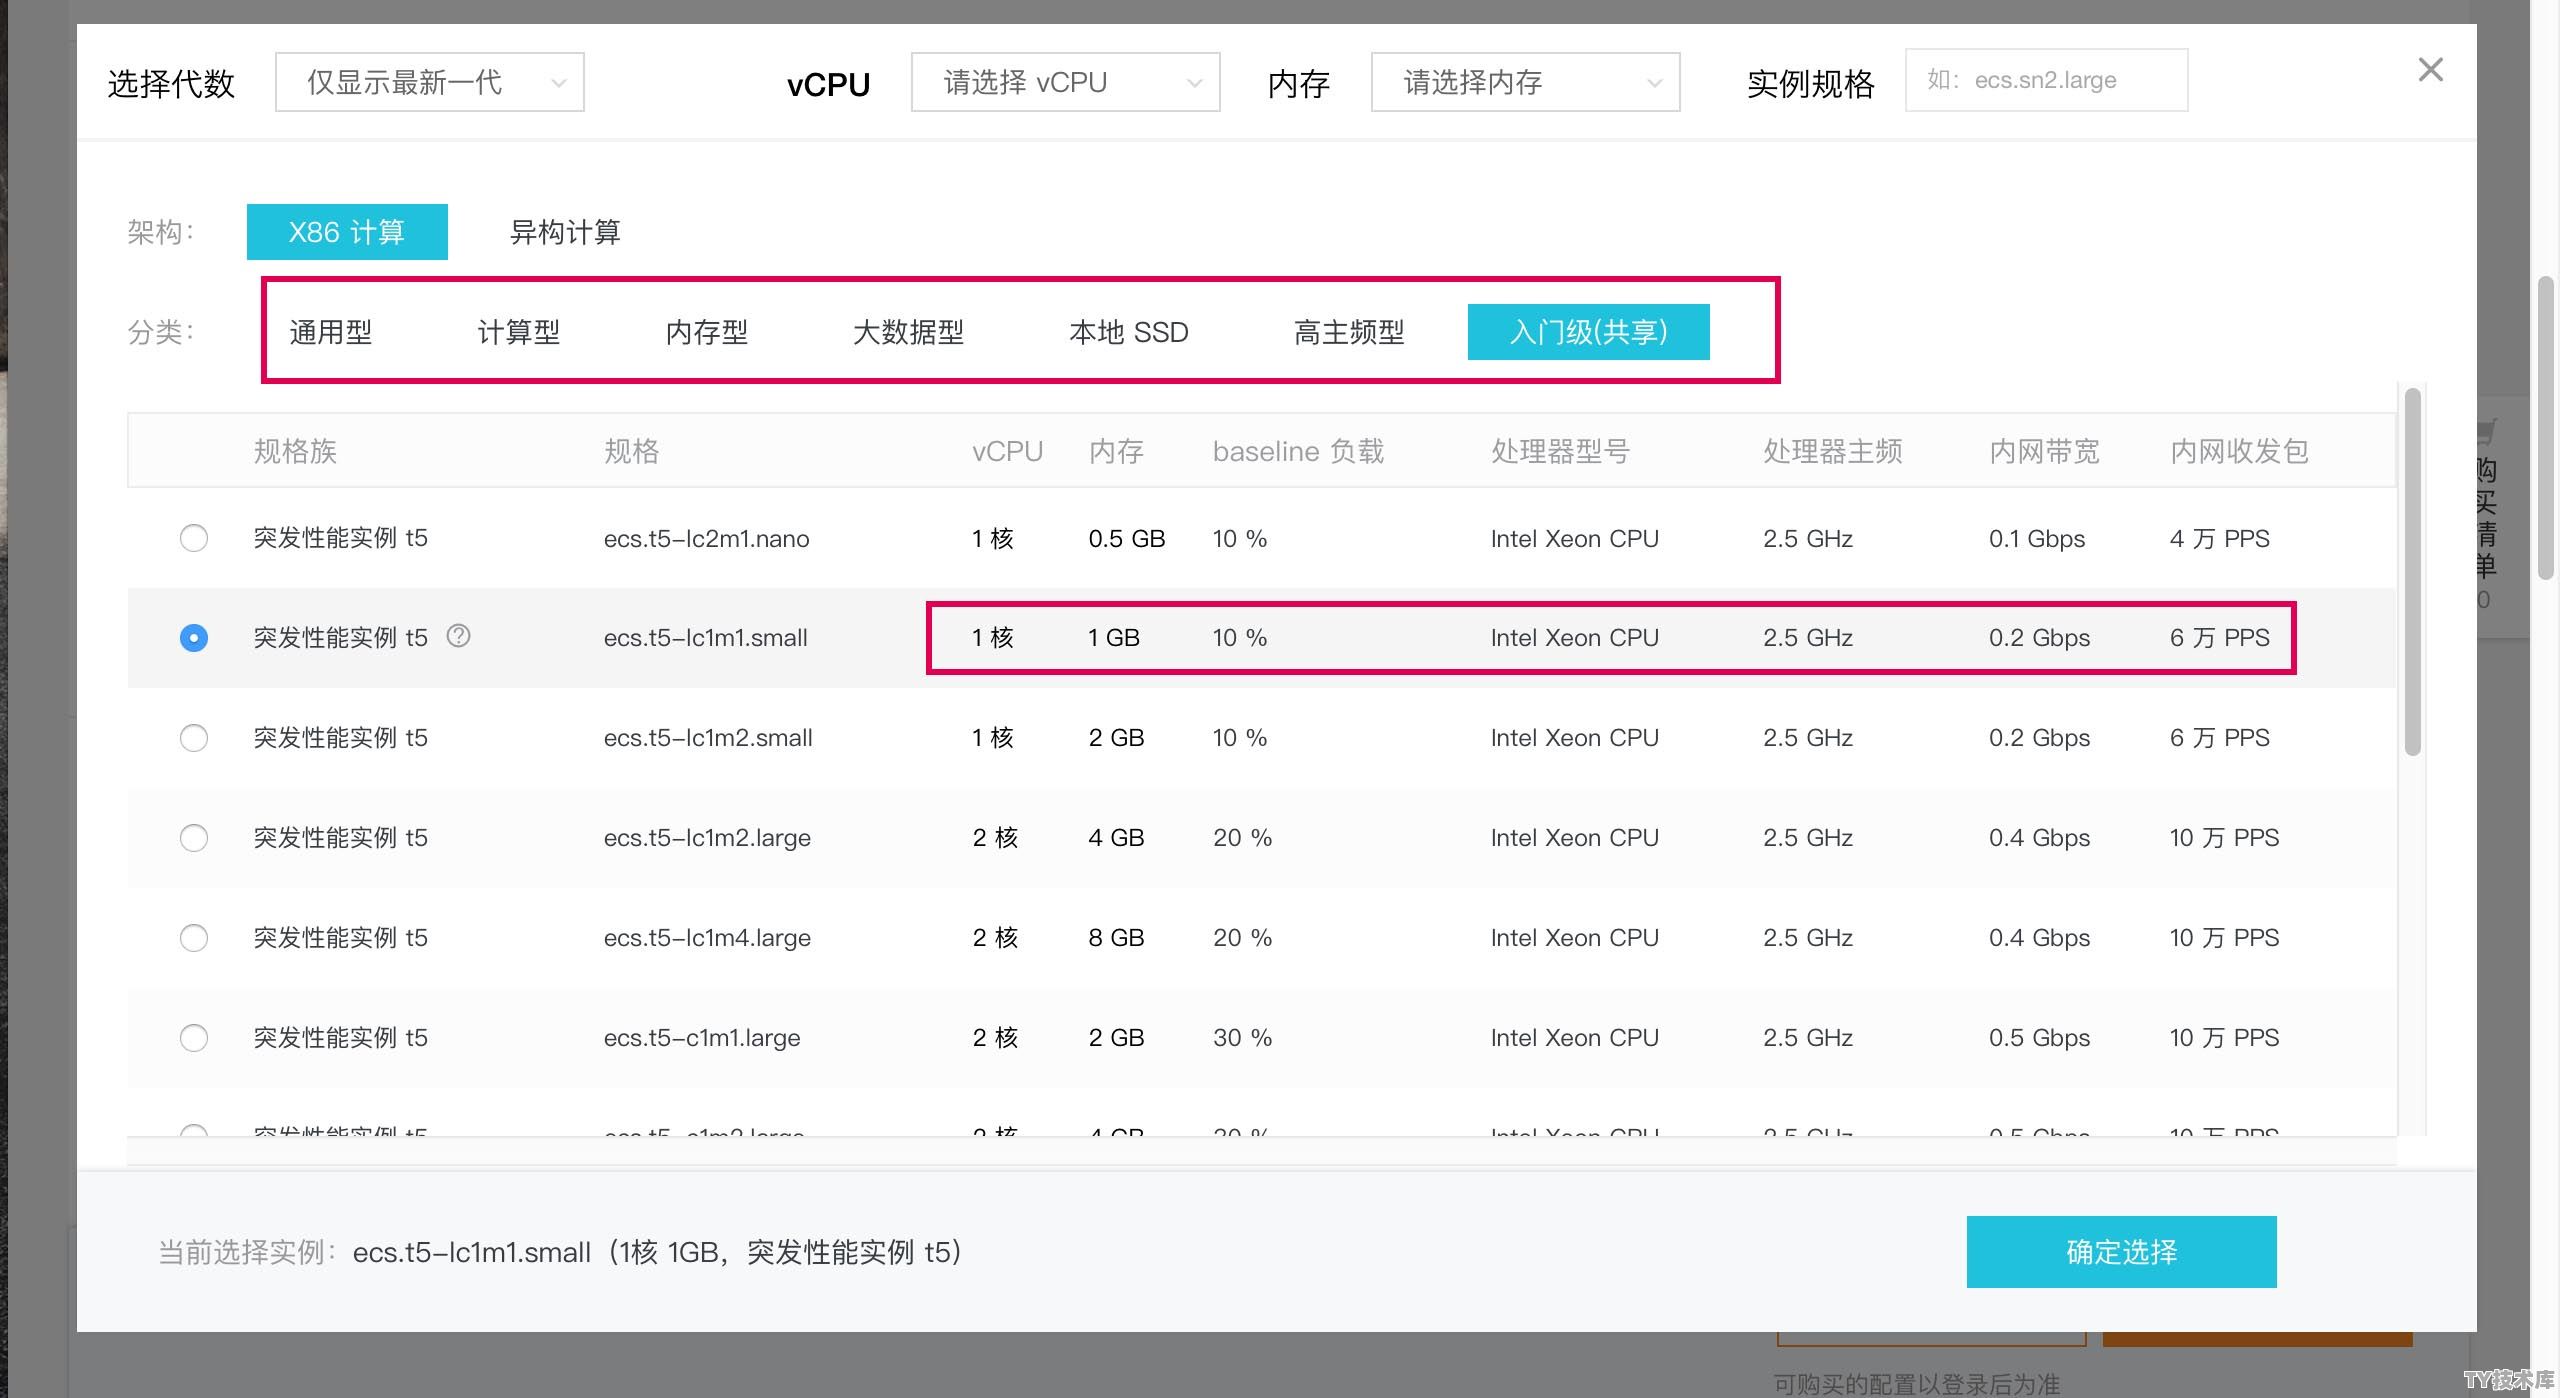Choose the 通用型 category
The height and width of the screenshot is (1398, 2560).
[x=331, y=332]
